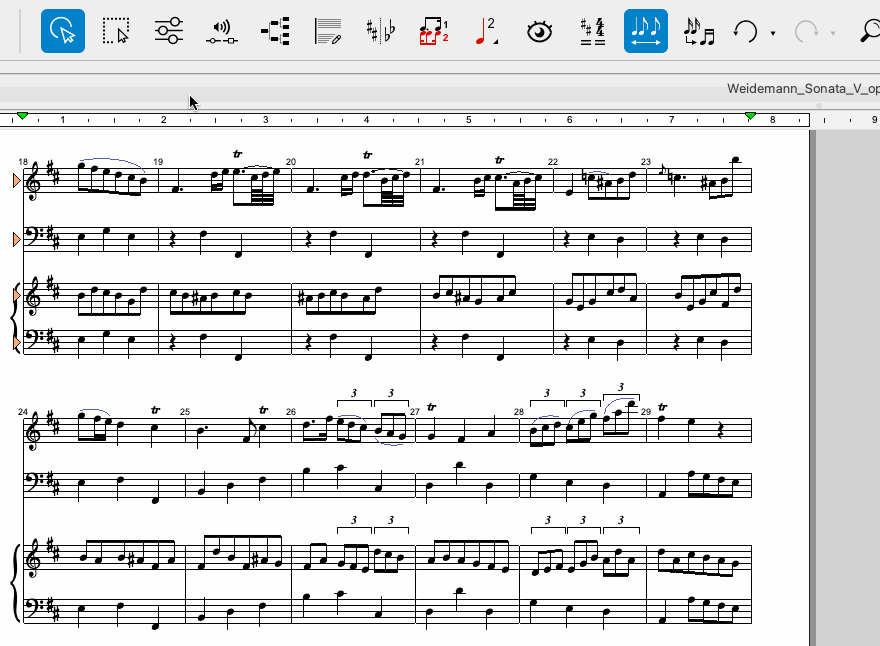Screen dimensions: 880x646
Task: Select the trill mark in measure 20
Action: 368,154
